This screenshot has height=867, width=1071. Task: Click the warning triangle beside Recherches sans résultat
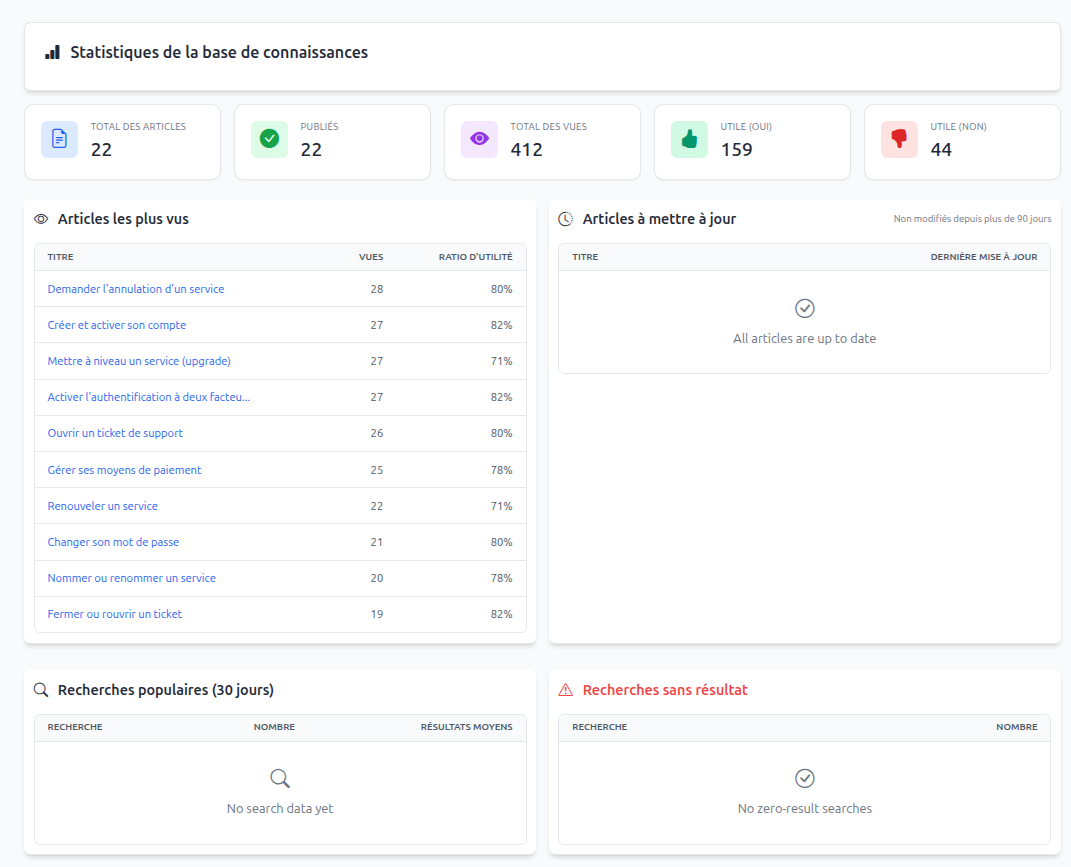coord(566,689)
